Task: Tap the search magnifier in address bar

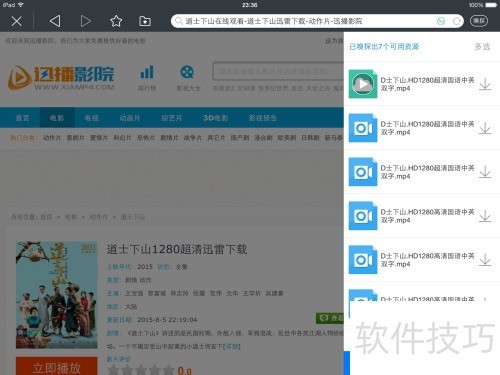Action: [179, 21]
